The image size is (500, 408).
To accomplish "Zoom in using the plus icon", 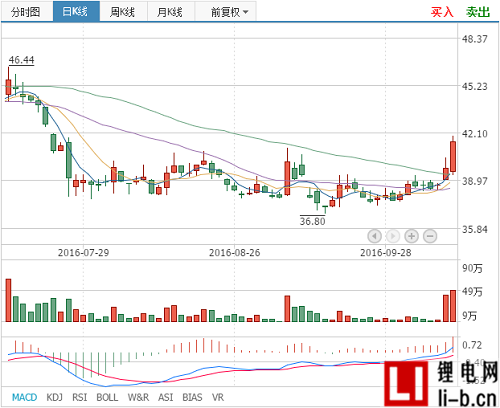I will pos(412,236).
